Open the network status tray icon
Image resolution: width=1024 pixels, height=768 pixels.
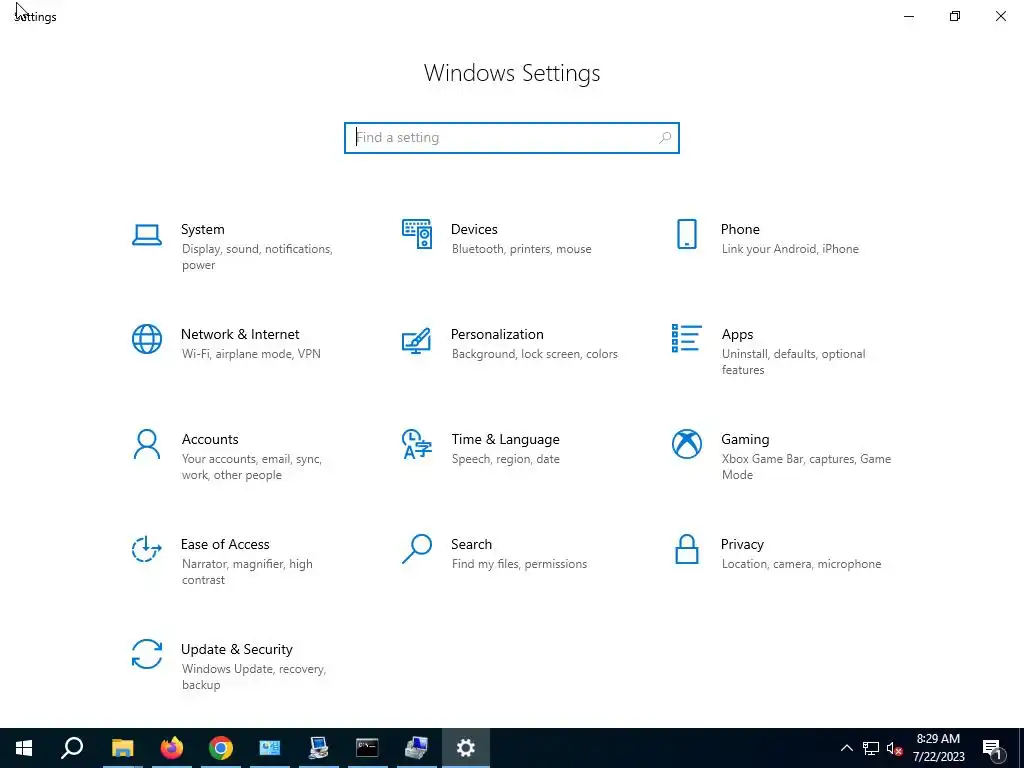871,748
